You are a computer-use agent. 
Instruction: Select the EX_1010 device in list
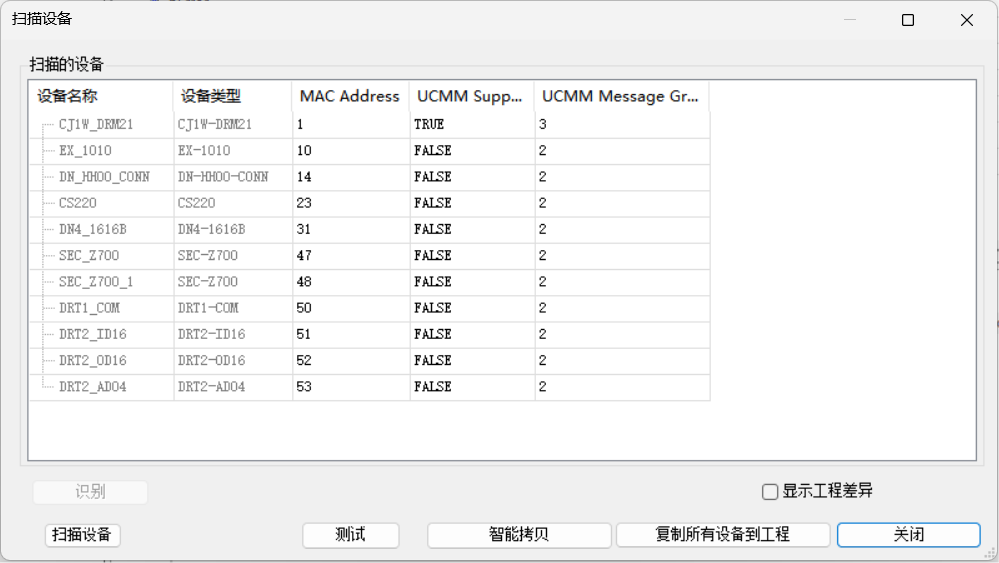85,151
